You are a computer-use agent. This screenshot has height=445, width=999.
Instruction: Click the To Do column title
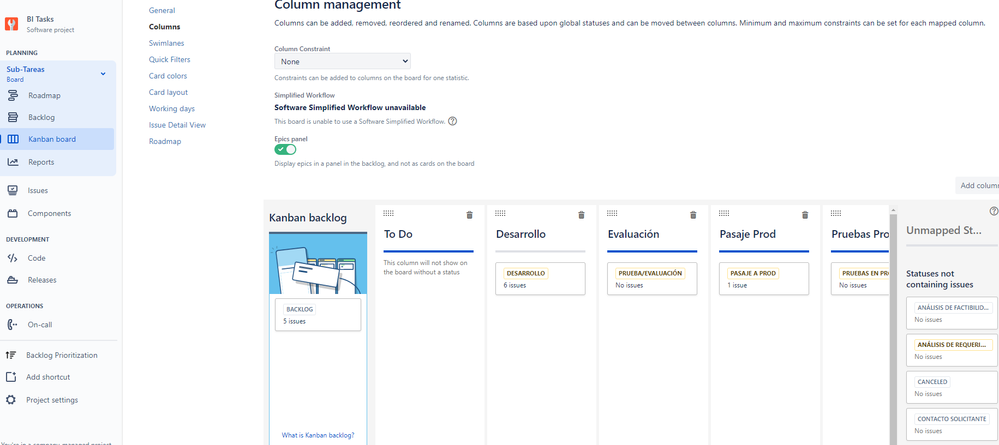tap(398, 234)
